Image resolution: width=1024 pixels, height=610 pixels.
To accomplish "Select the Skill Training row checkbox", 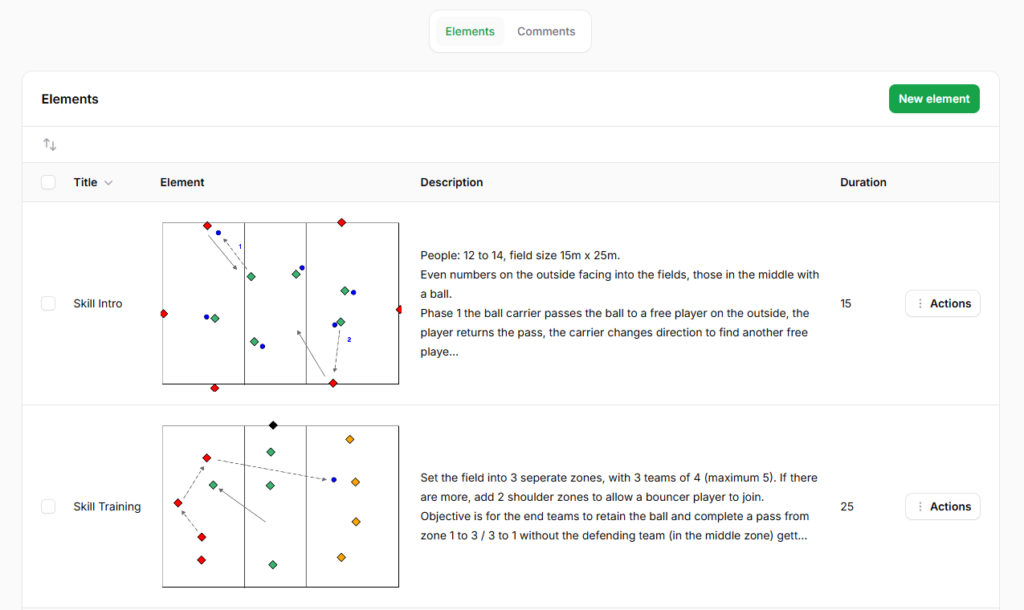I will click(48, 507).
